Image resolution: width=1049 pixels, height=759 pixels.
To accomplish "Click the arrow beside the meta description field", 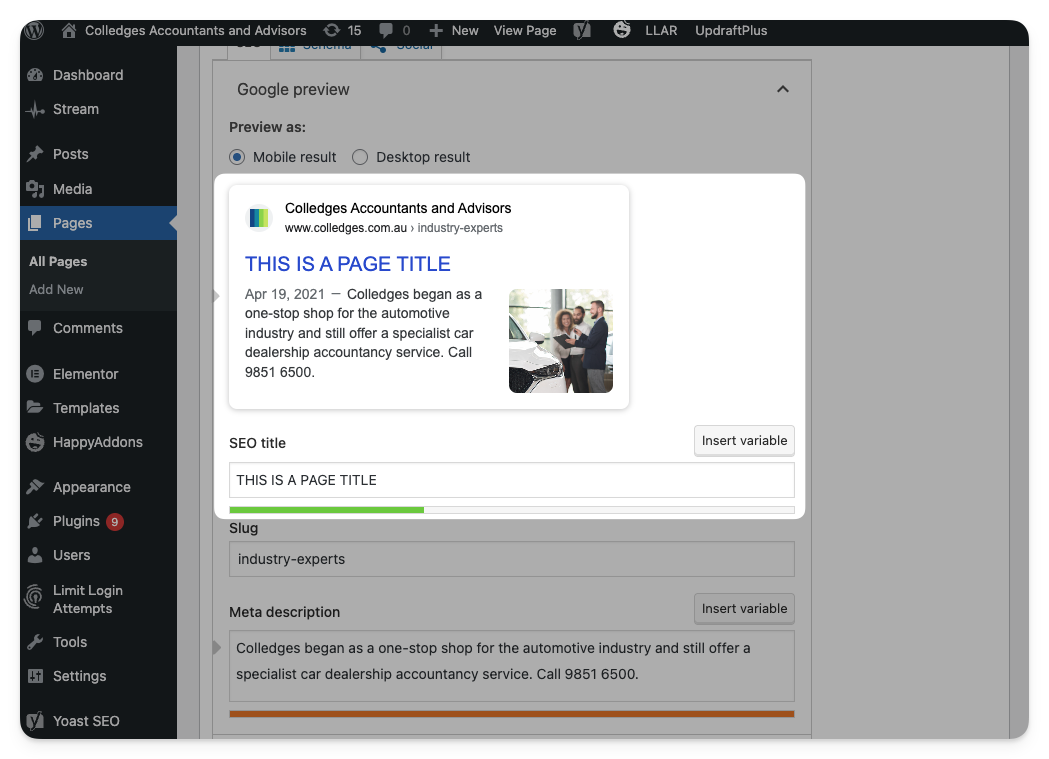I will (217, 648).
